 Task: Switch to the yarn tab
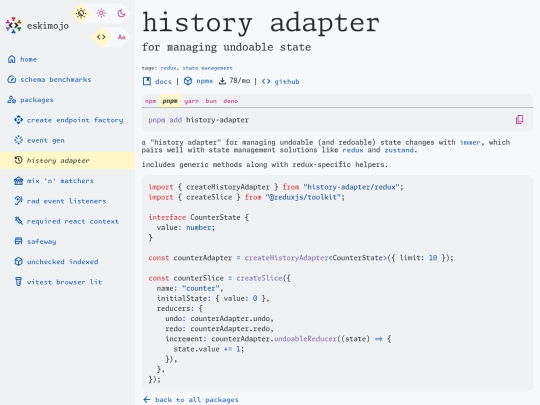point(191,101)
